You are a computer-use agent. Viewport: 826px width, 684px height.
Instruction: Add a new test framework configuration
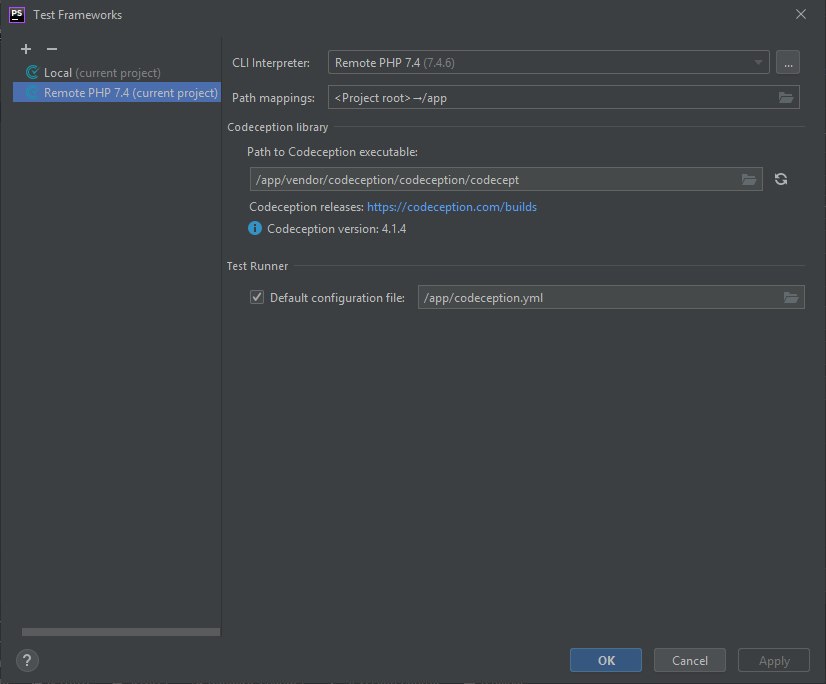tap(26, 49)
